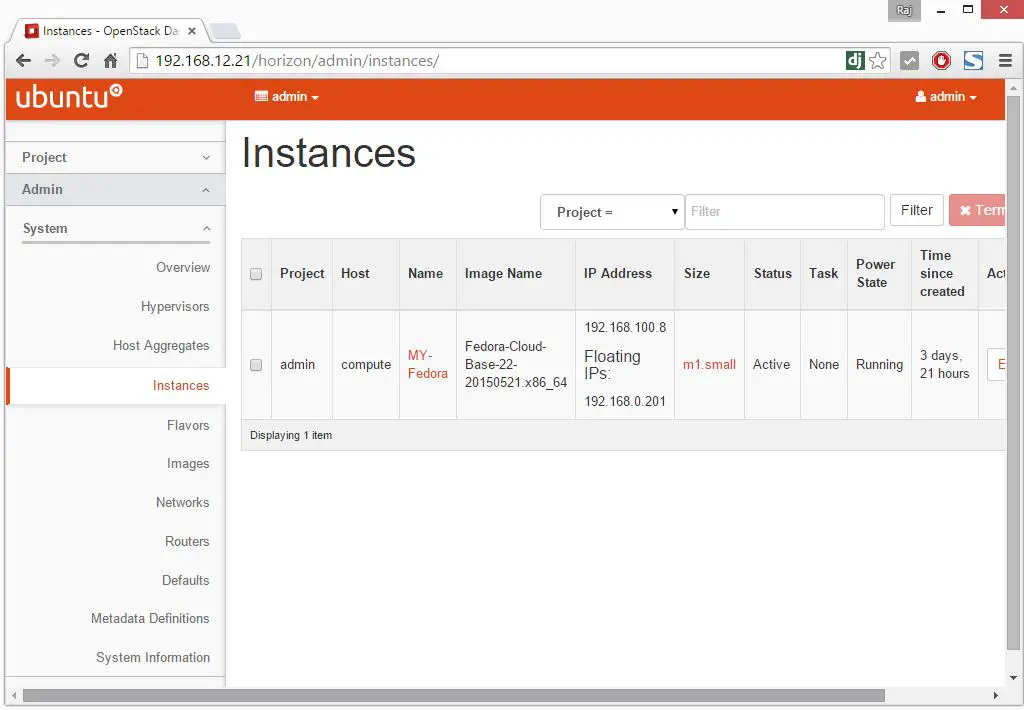Click the browser forward arrow
Viewport: 1024px width, 710px height.
tap(52, 61)
